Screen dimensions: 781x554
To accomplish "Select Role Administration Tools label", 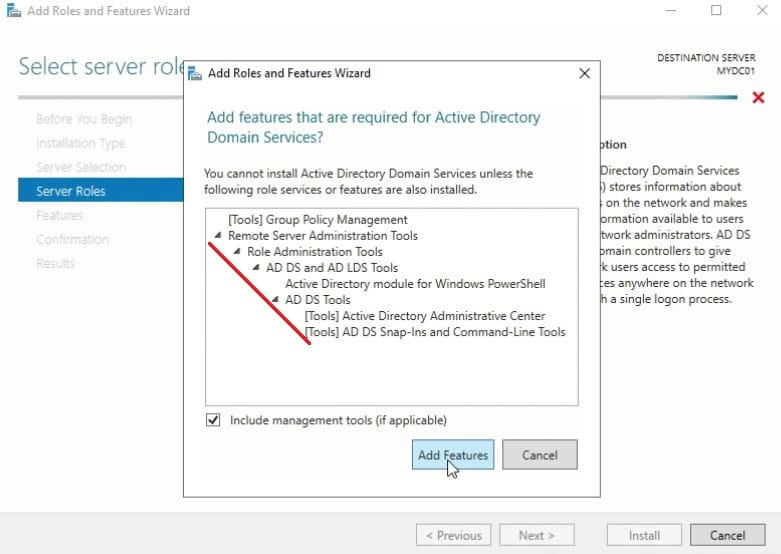I will click(x=315, y=252).
